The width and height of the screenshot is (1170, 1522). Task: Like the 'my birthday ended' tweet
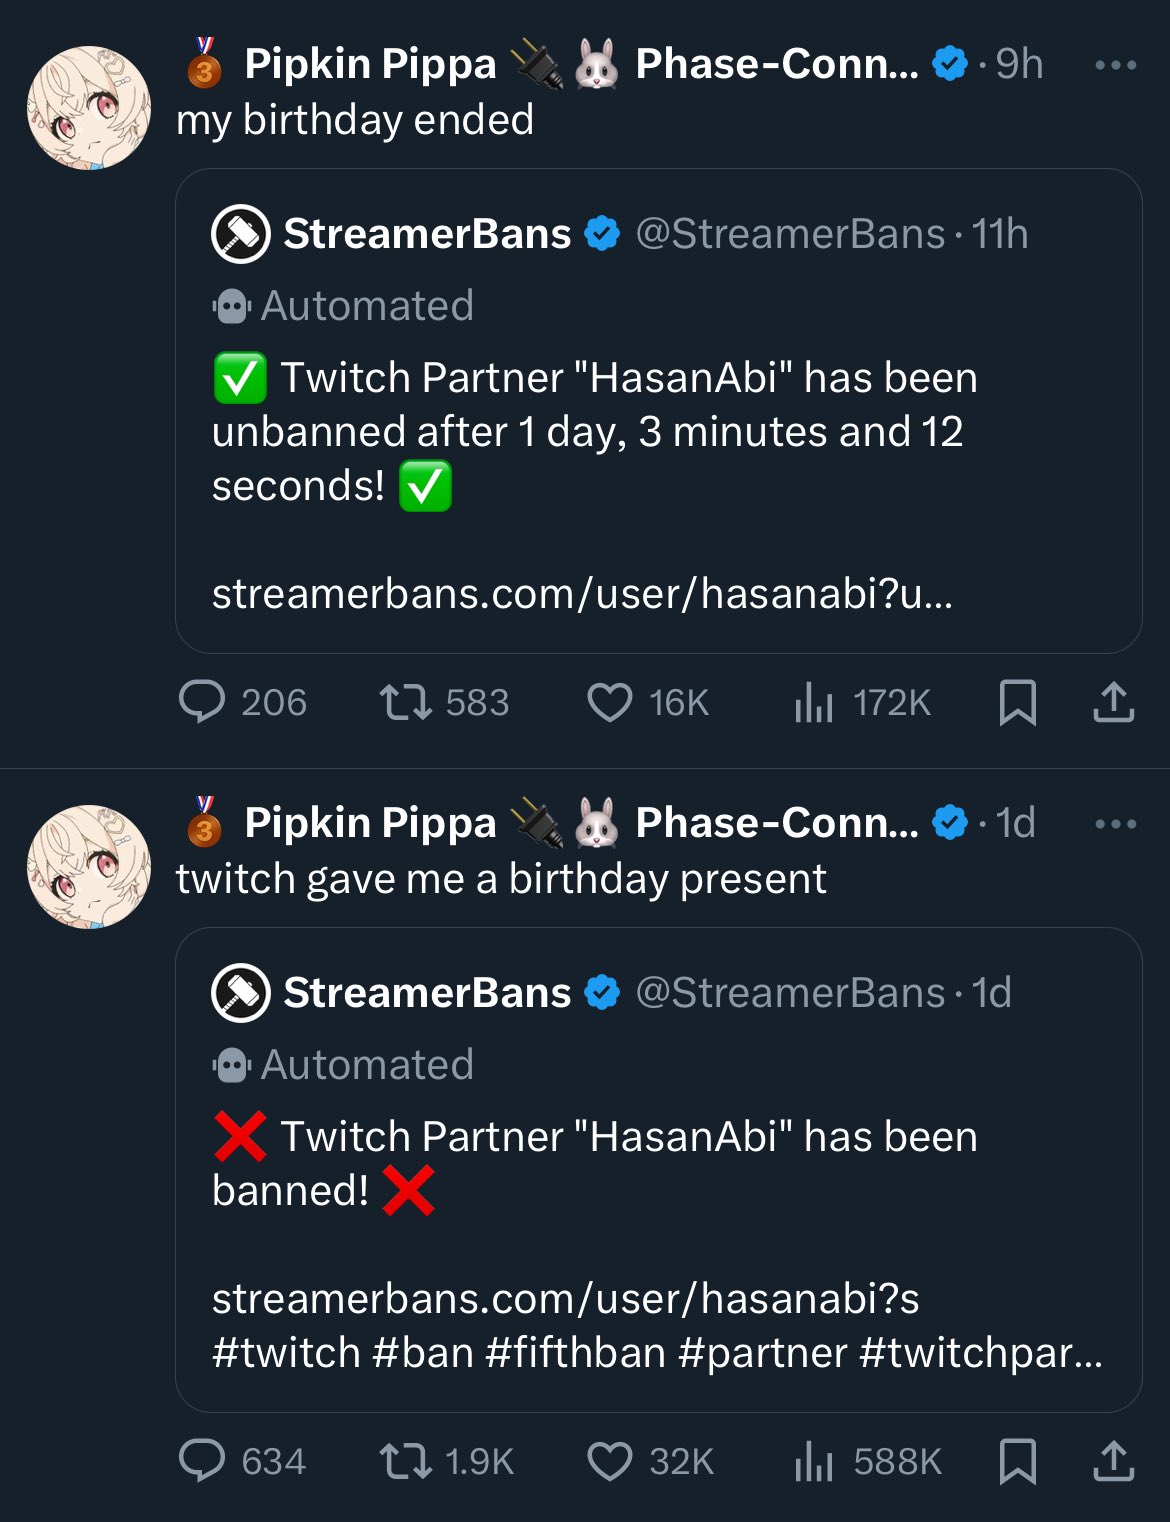[x=609, y=702]
